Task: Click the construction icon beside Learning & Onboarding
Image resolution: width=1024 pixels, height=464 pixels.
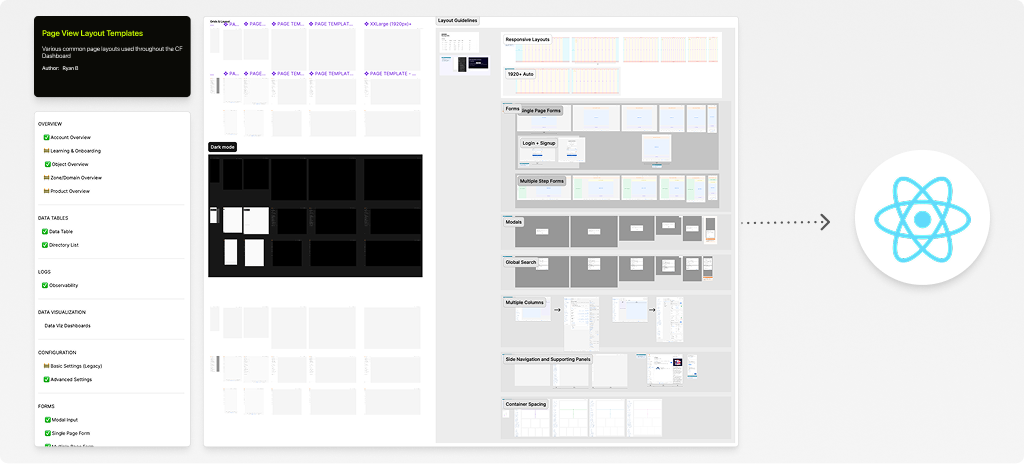Action: click(x=46, y=151)
